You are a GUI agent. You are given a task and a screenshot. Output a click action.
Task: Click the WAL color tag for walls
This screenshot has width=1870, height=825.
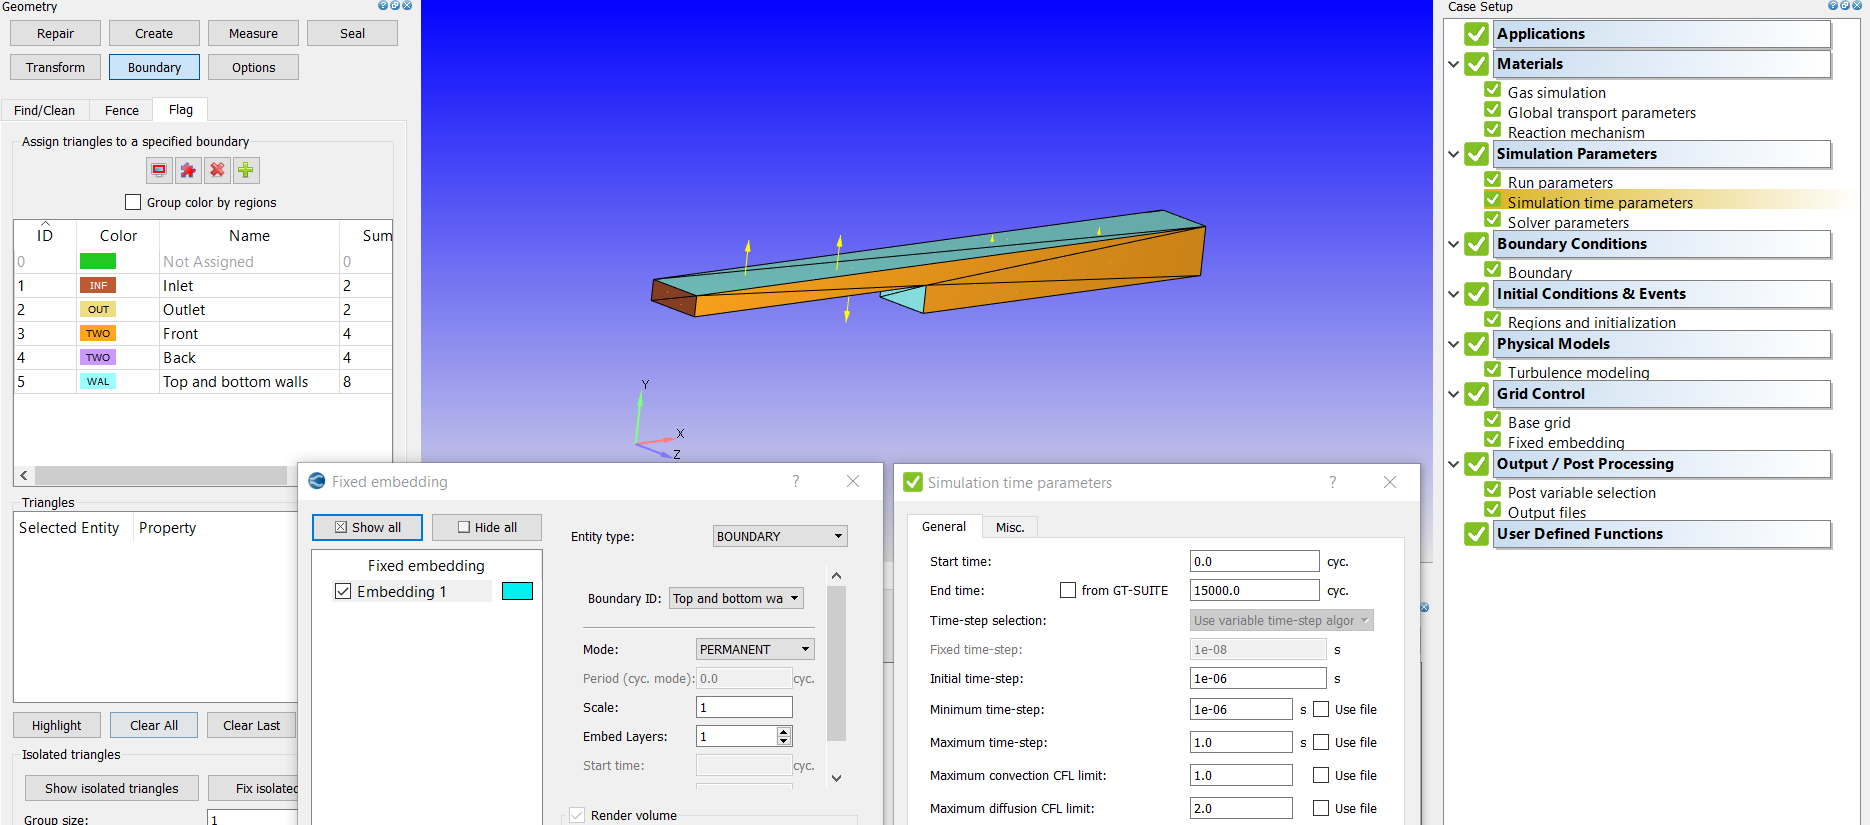pos(98,381)
